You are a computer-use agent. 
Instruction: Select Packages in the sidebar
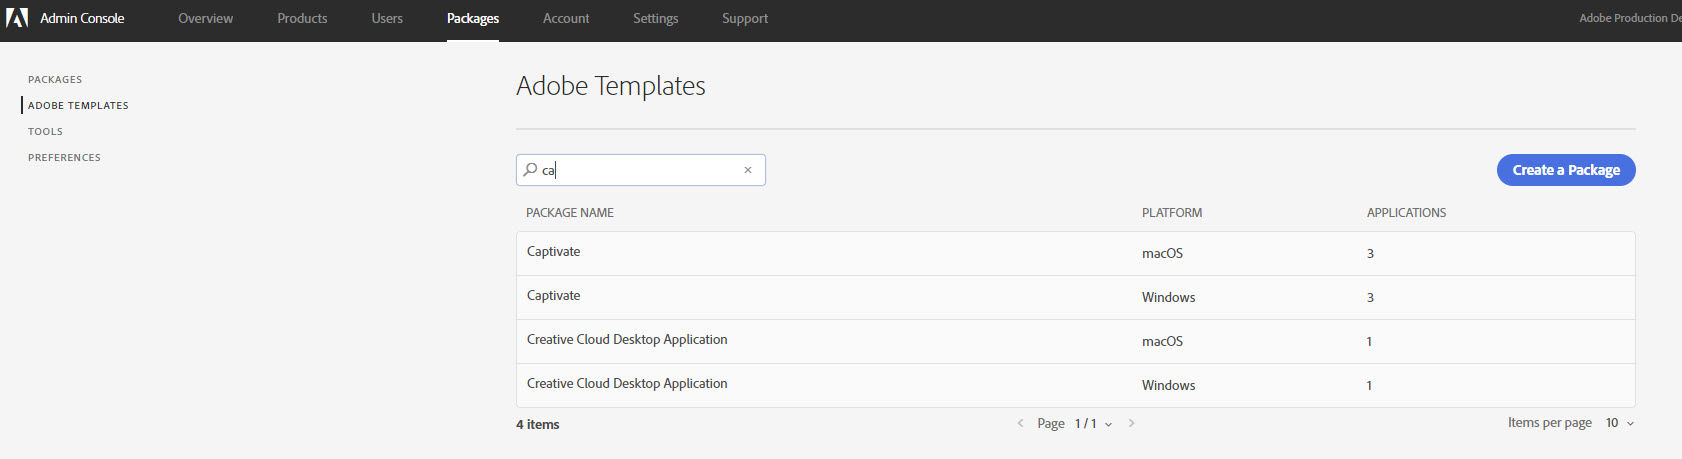55,79
